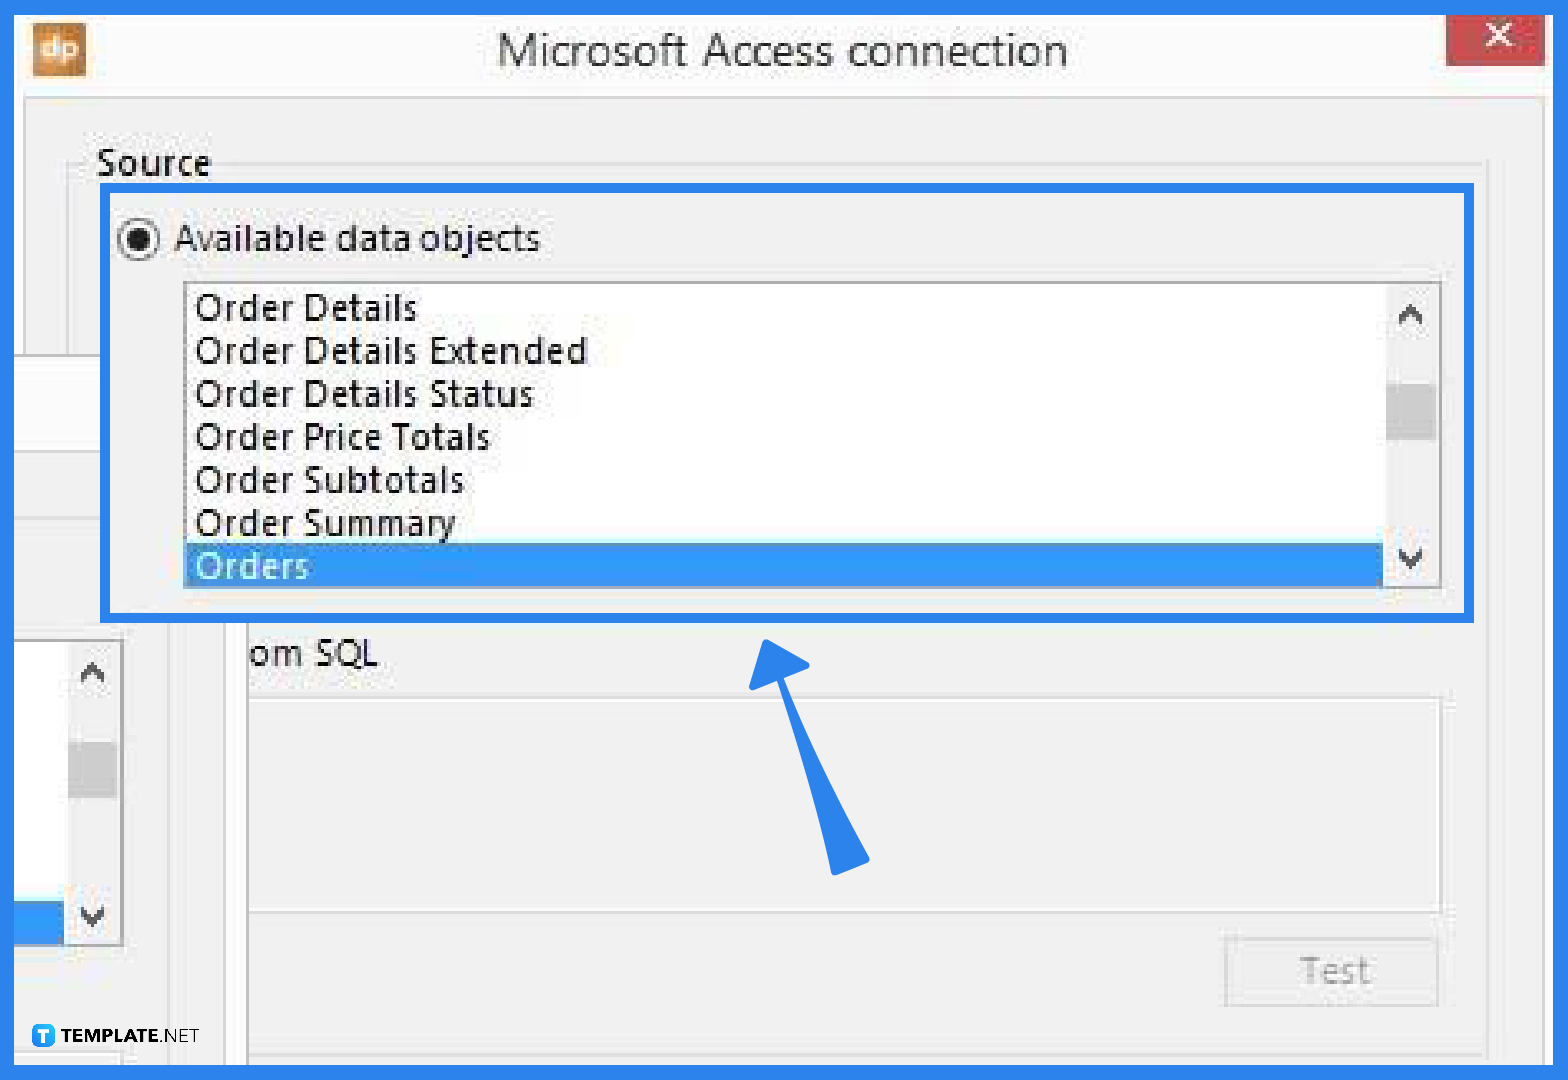Click the dp application icon in title bar
The width and height of the screenshot is (1568, 1080).
pos(58,49)
